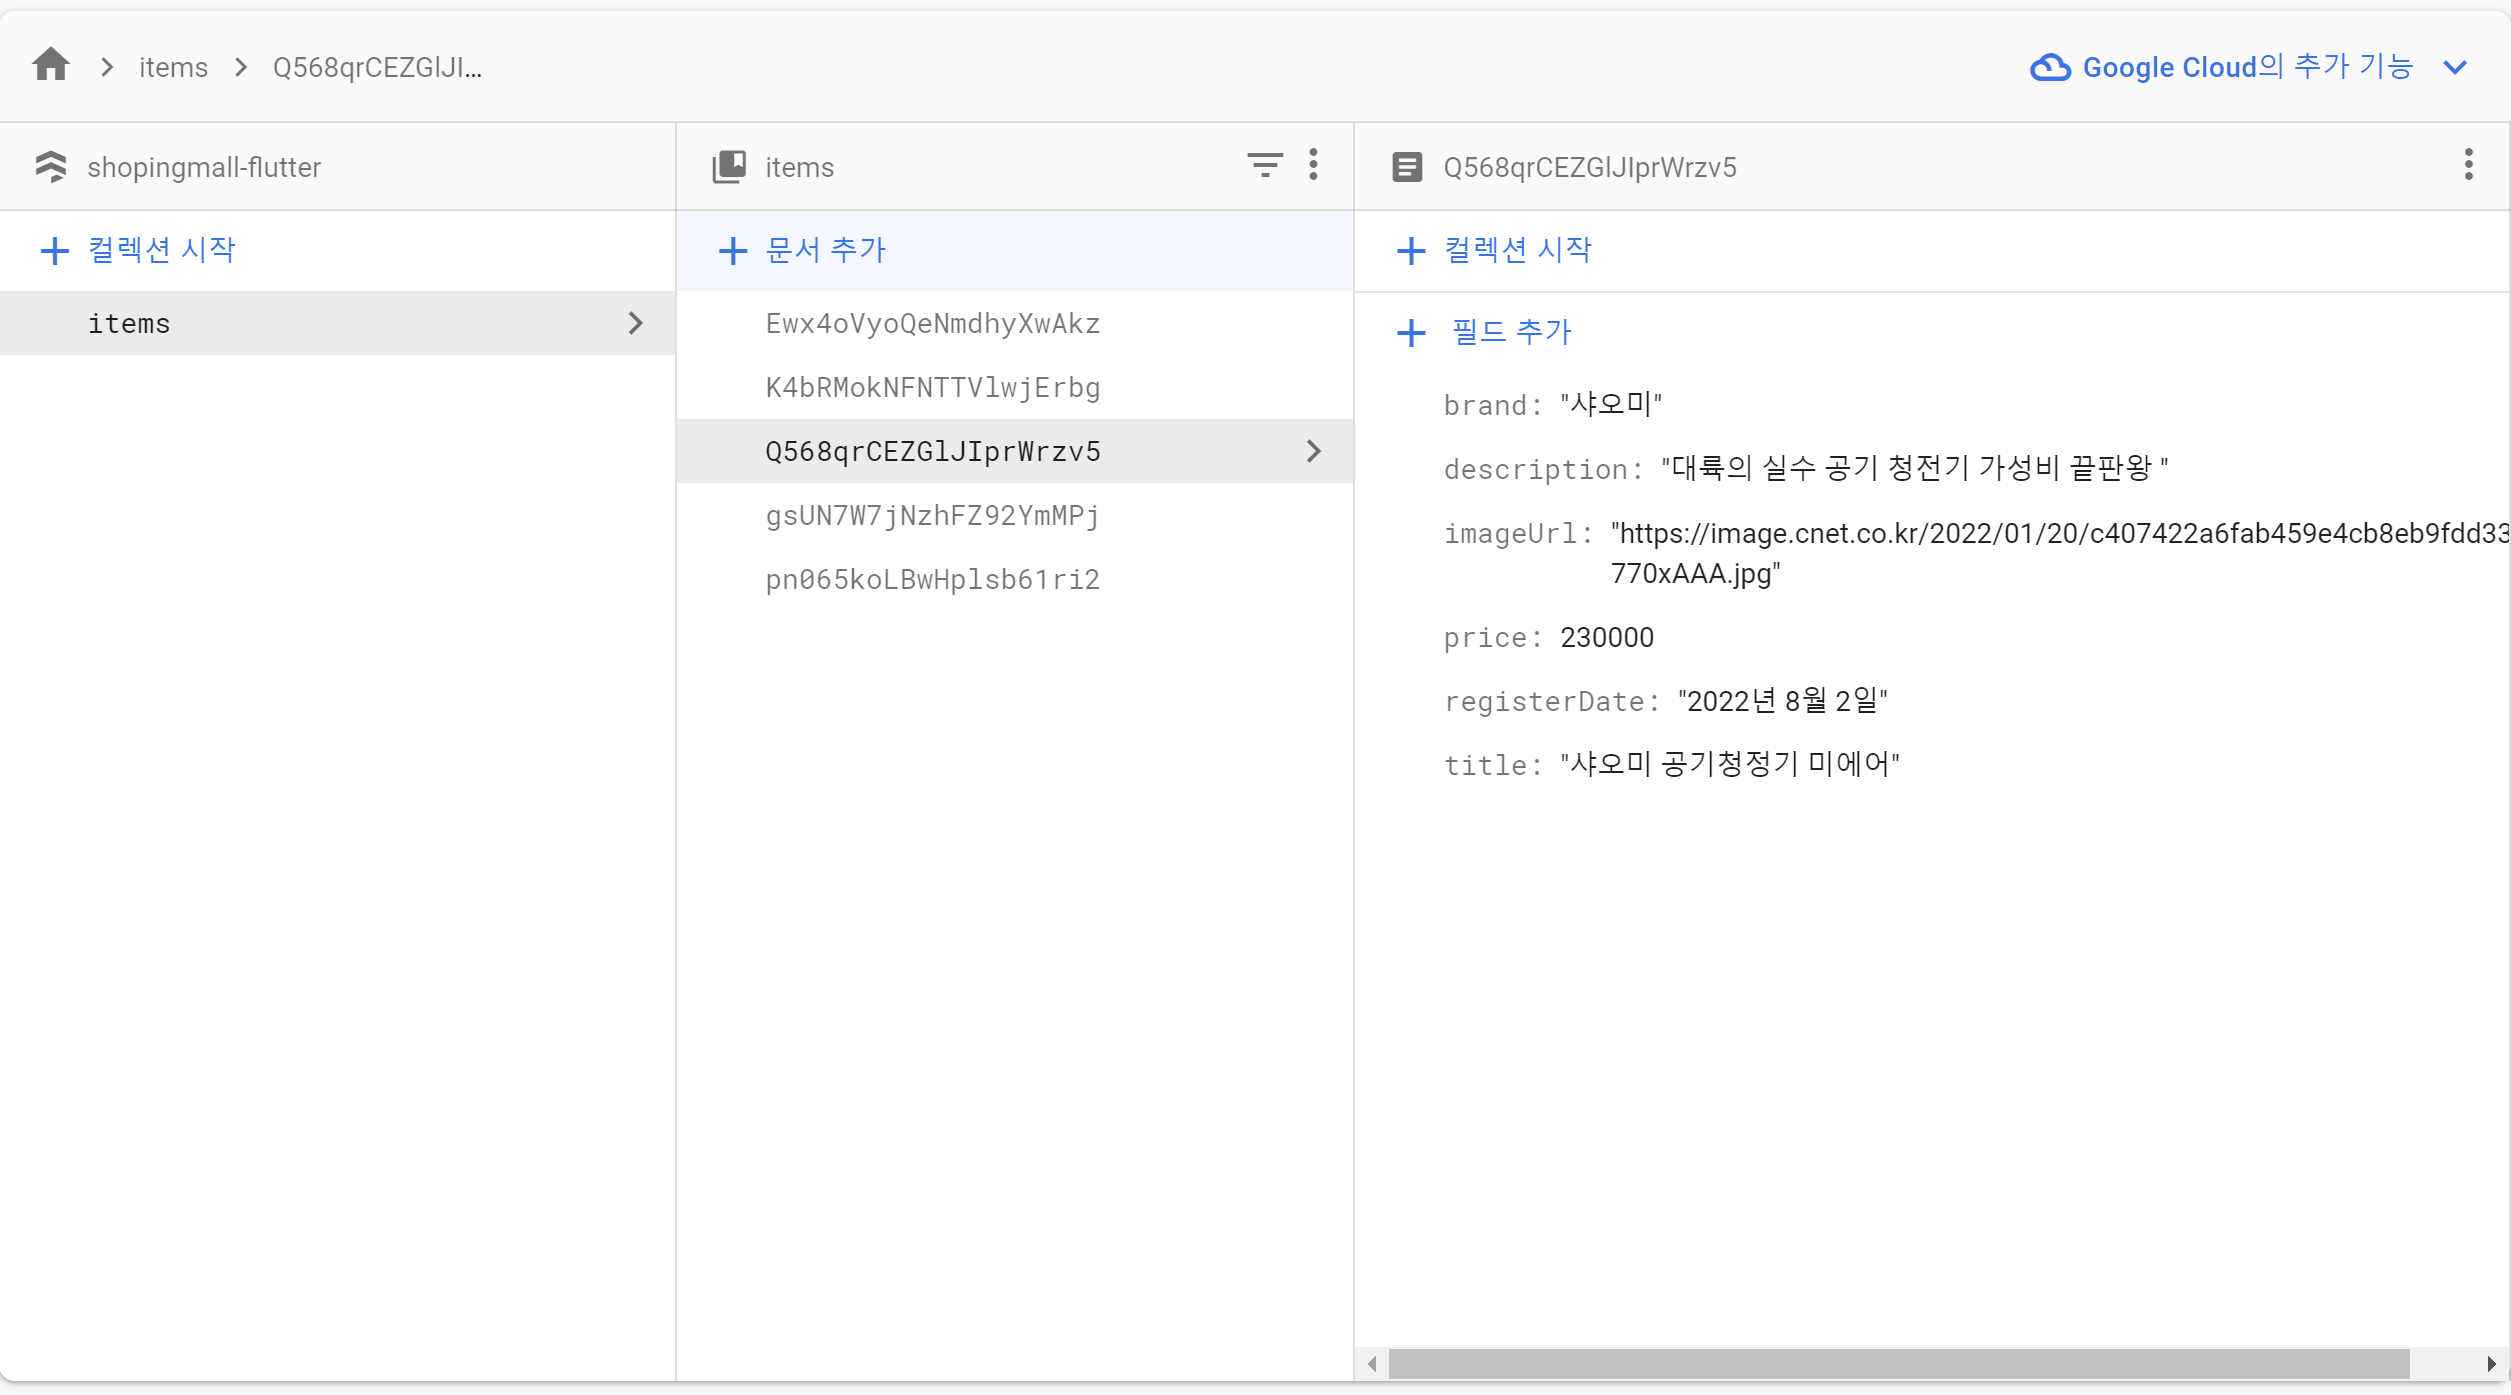The height and width of the screenshot is (1395, 2511).
Task: Click the document icon next to Q568qrCEZGlJIprWrzv5
Action: coord(1407,166)
